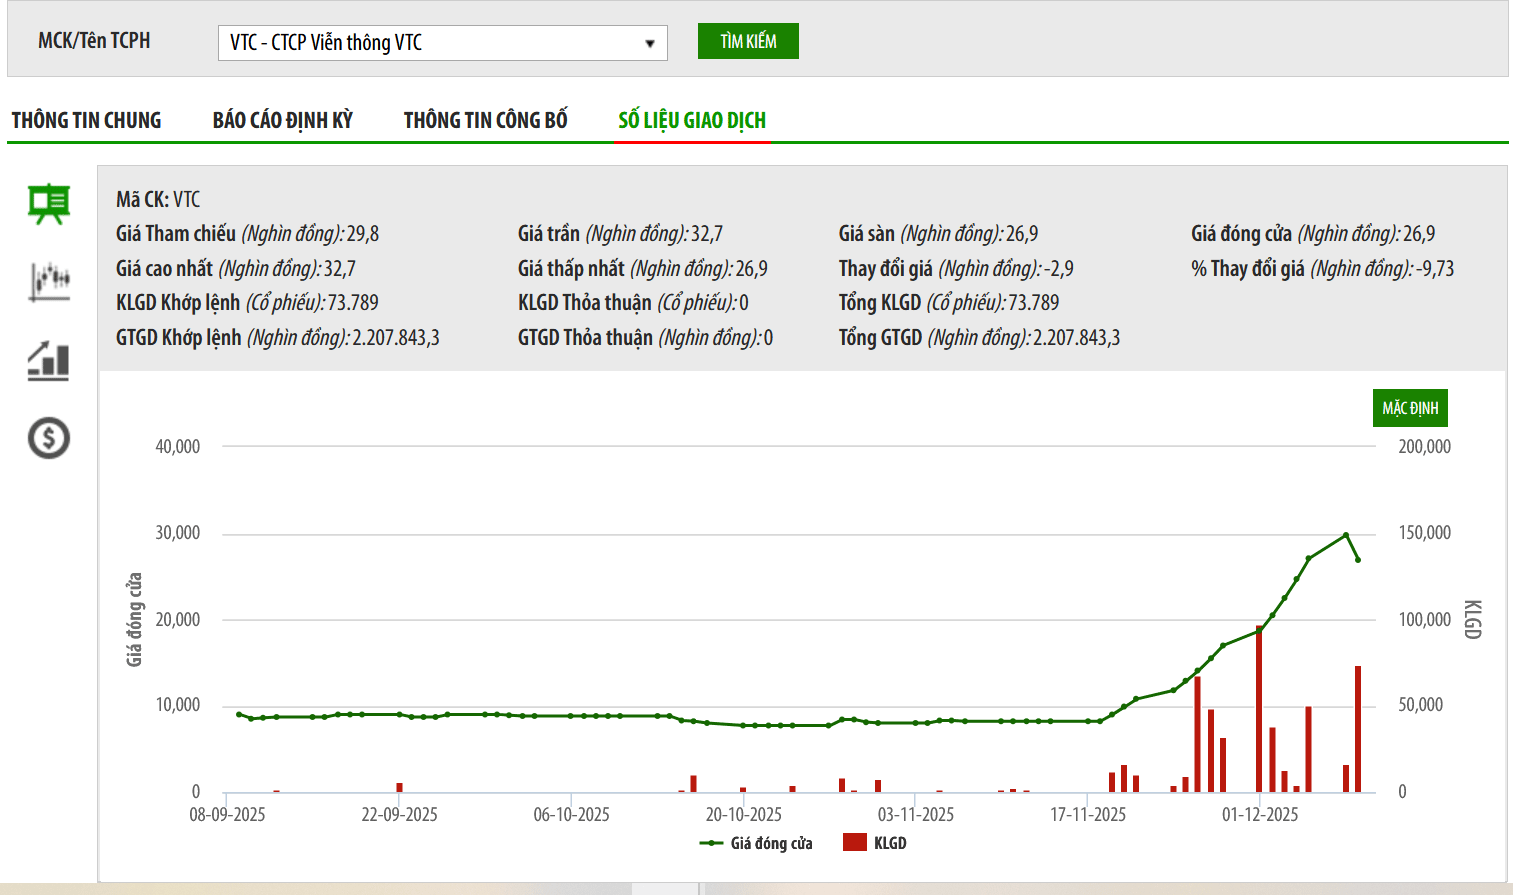Select the candlestick chart sidebar icon
The image size is (1513, 895).
pos(49,282)
